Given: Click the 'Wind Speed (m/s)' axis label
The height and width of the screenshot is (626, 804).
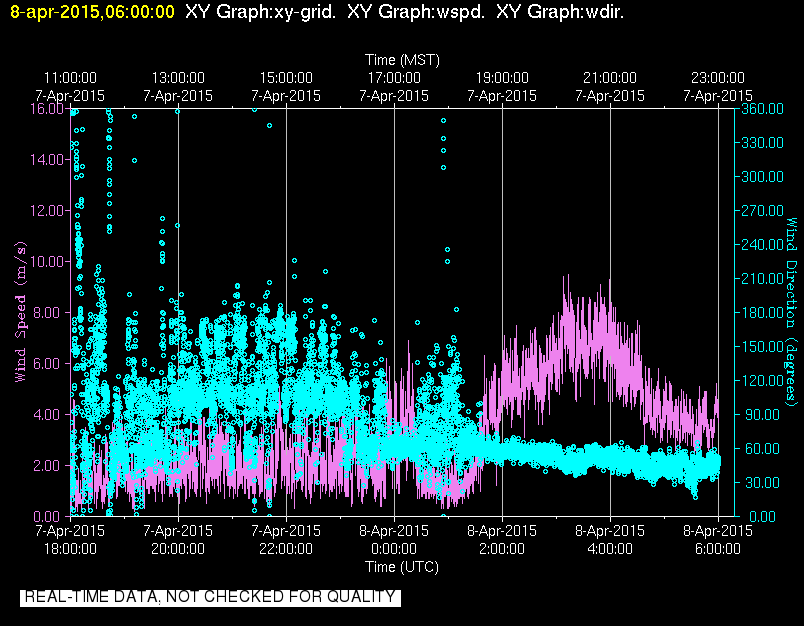Looking at the screenshot, I should 20,312.
